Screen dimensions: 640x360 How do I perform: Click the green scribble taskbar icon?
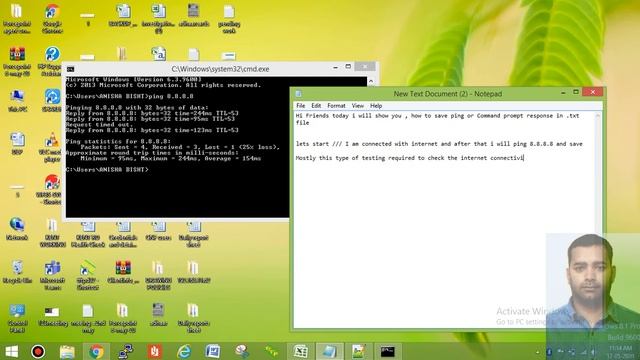(x=271, y=351)
